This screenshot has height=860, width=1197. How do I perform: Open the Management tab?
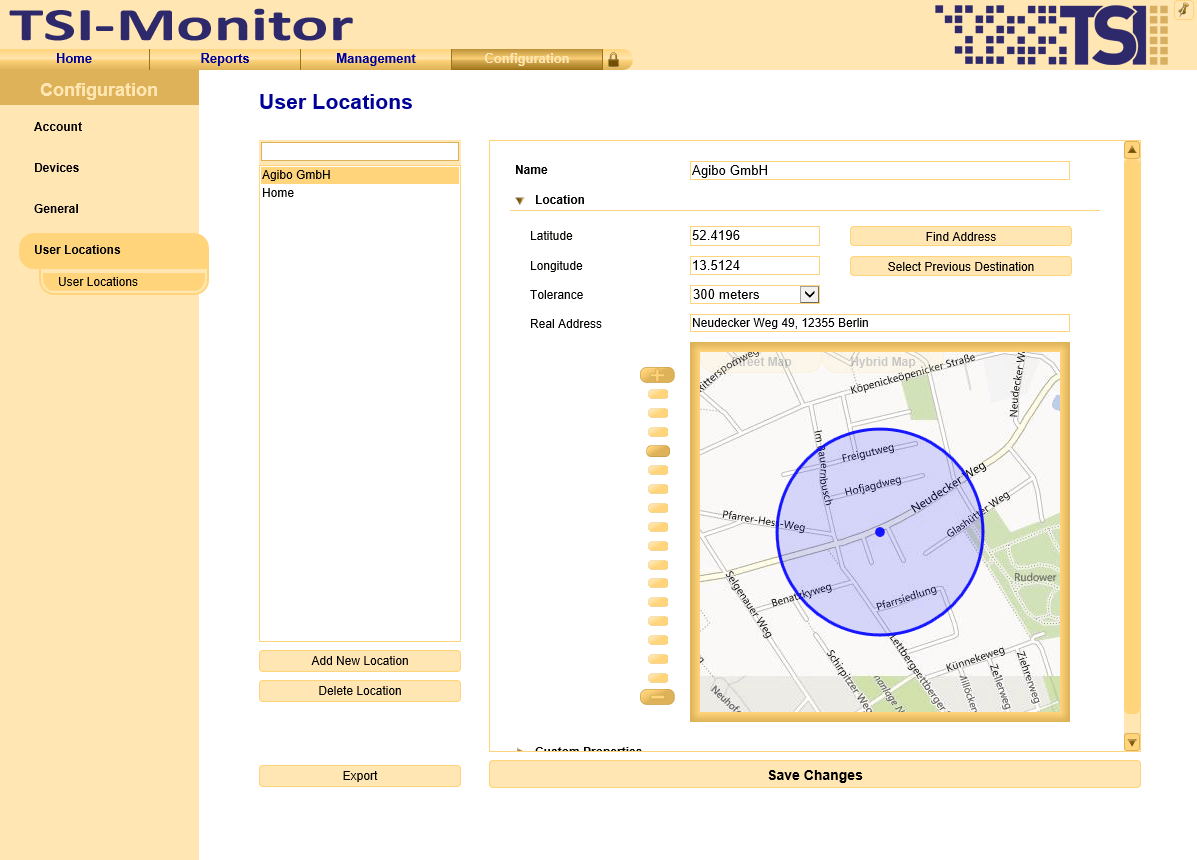[x=376, y=59]
